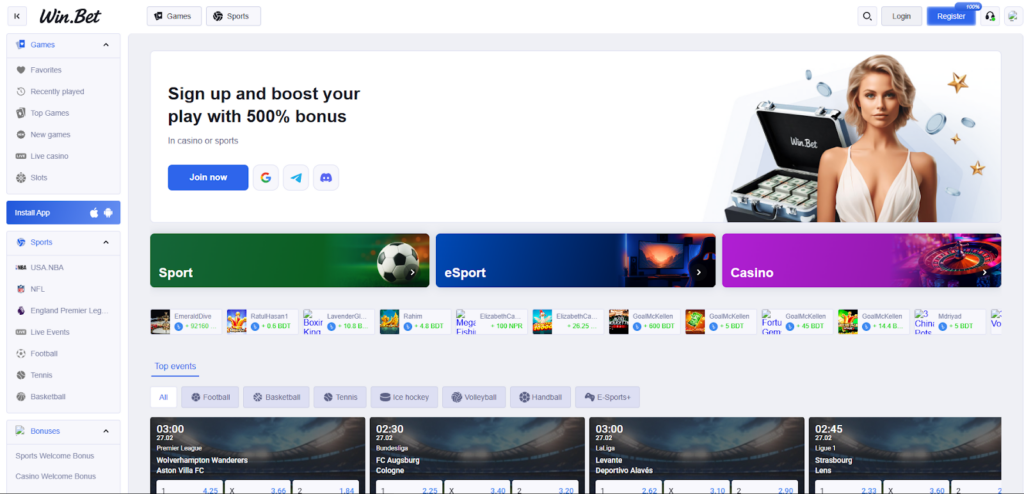The height and width of the screenshot is (494, 1024).
Task: Click the Login button
Action: [901, 16]
